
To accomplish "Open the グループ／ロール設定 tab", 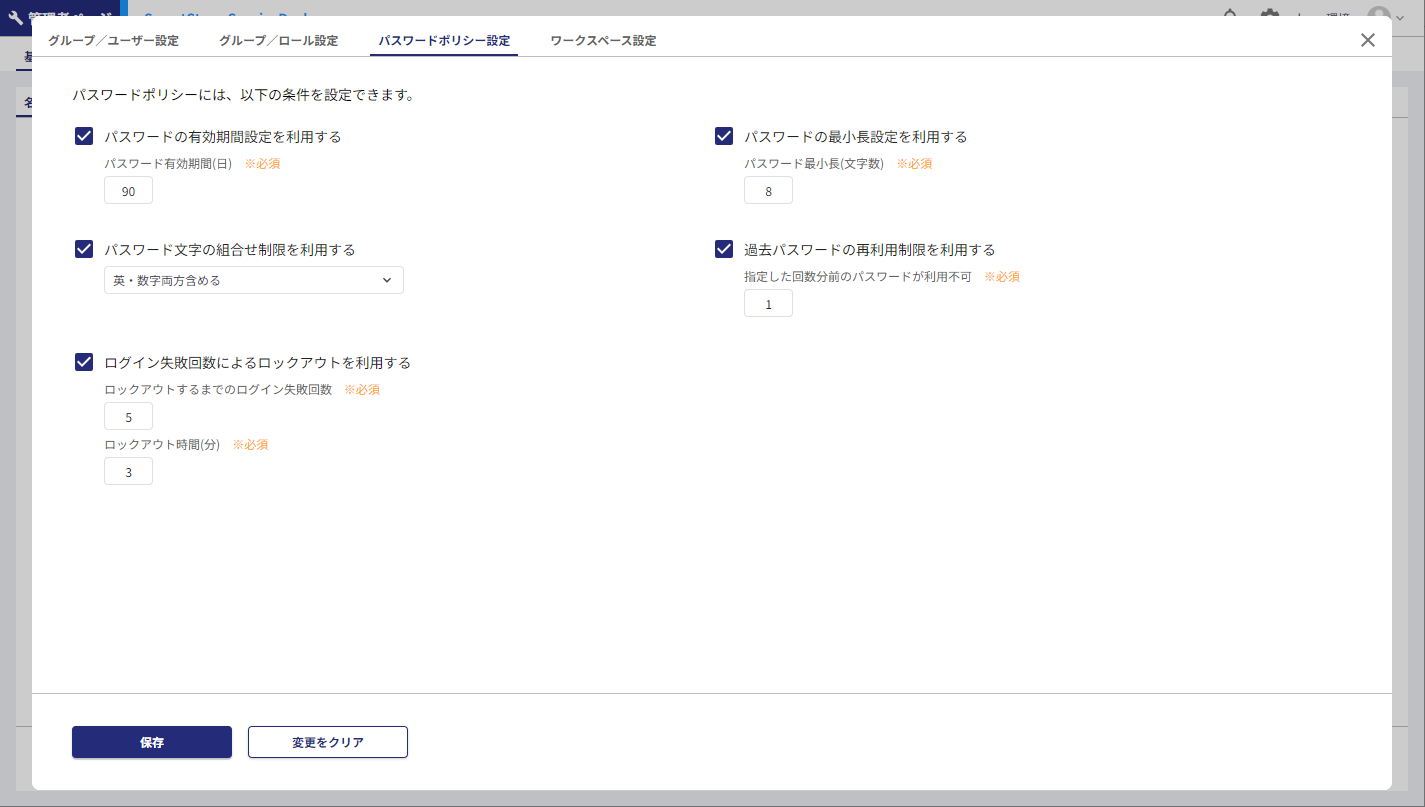I will coord(278,41).
